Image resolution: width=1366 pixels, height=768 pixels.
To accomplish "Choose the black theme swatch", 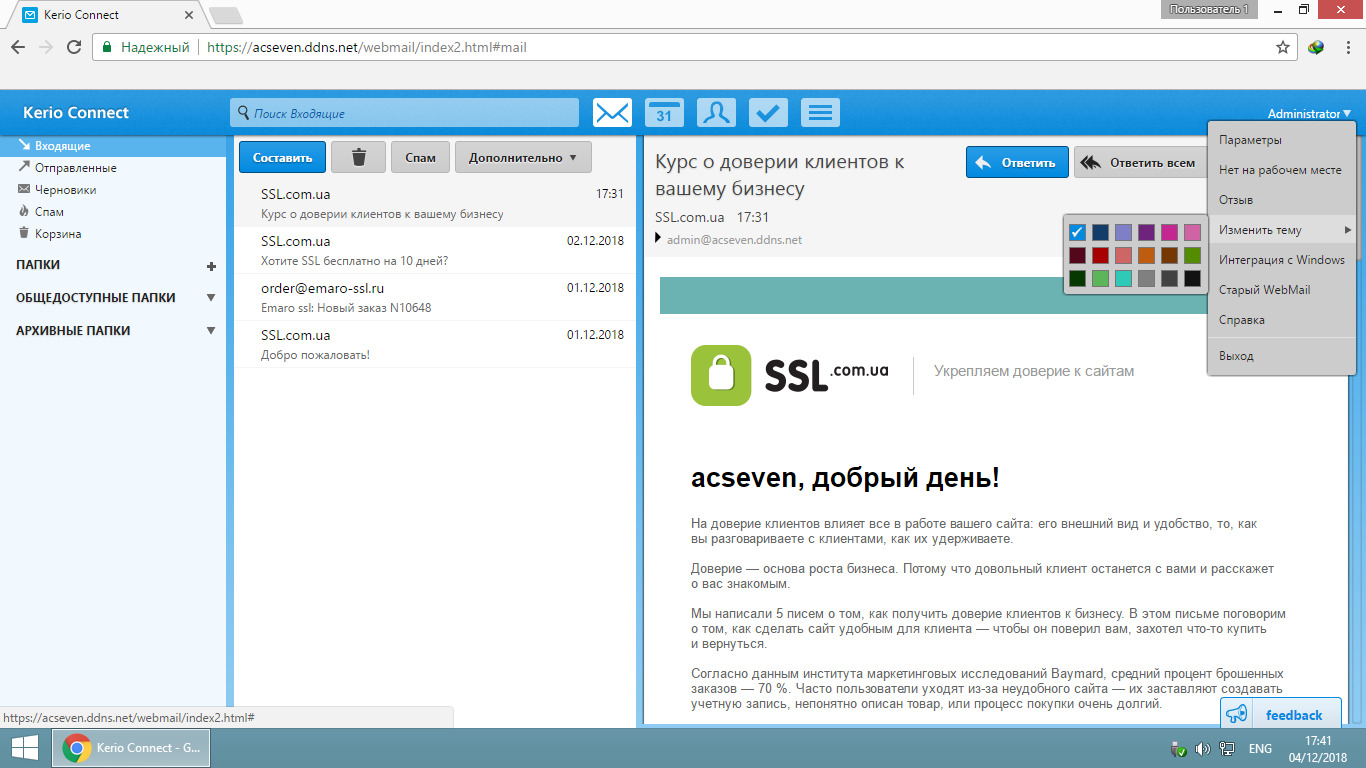I will coord(1192,278).
